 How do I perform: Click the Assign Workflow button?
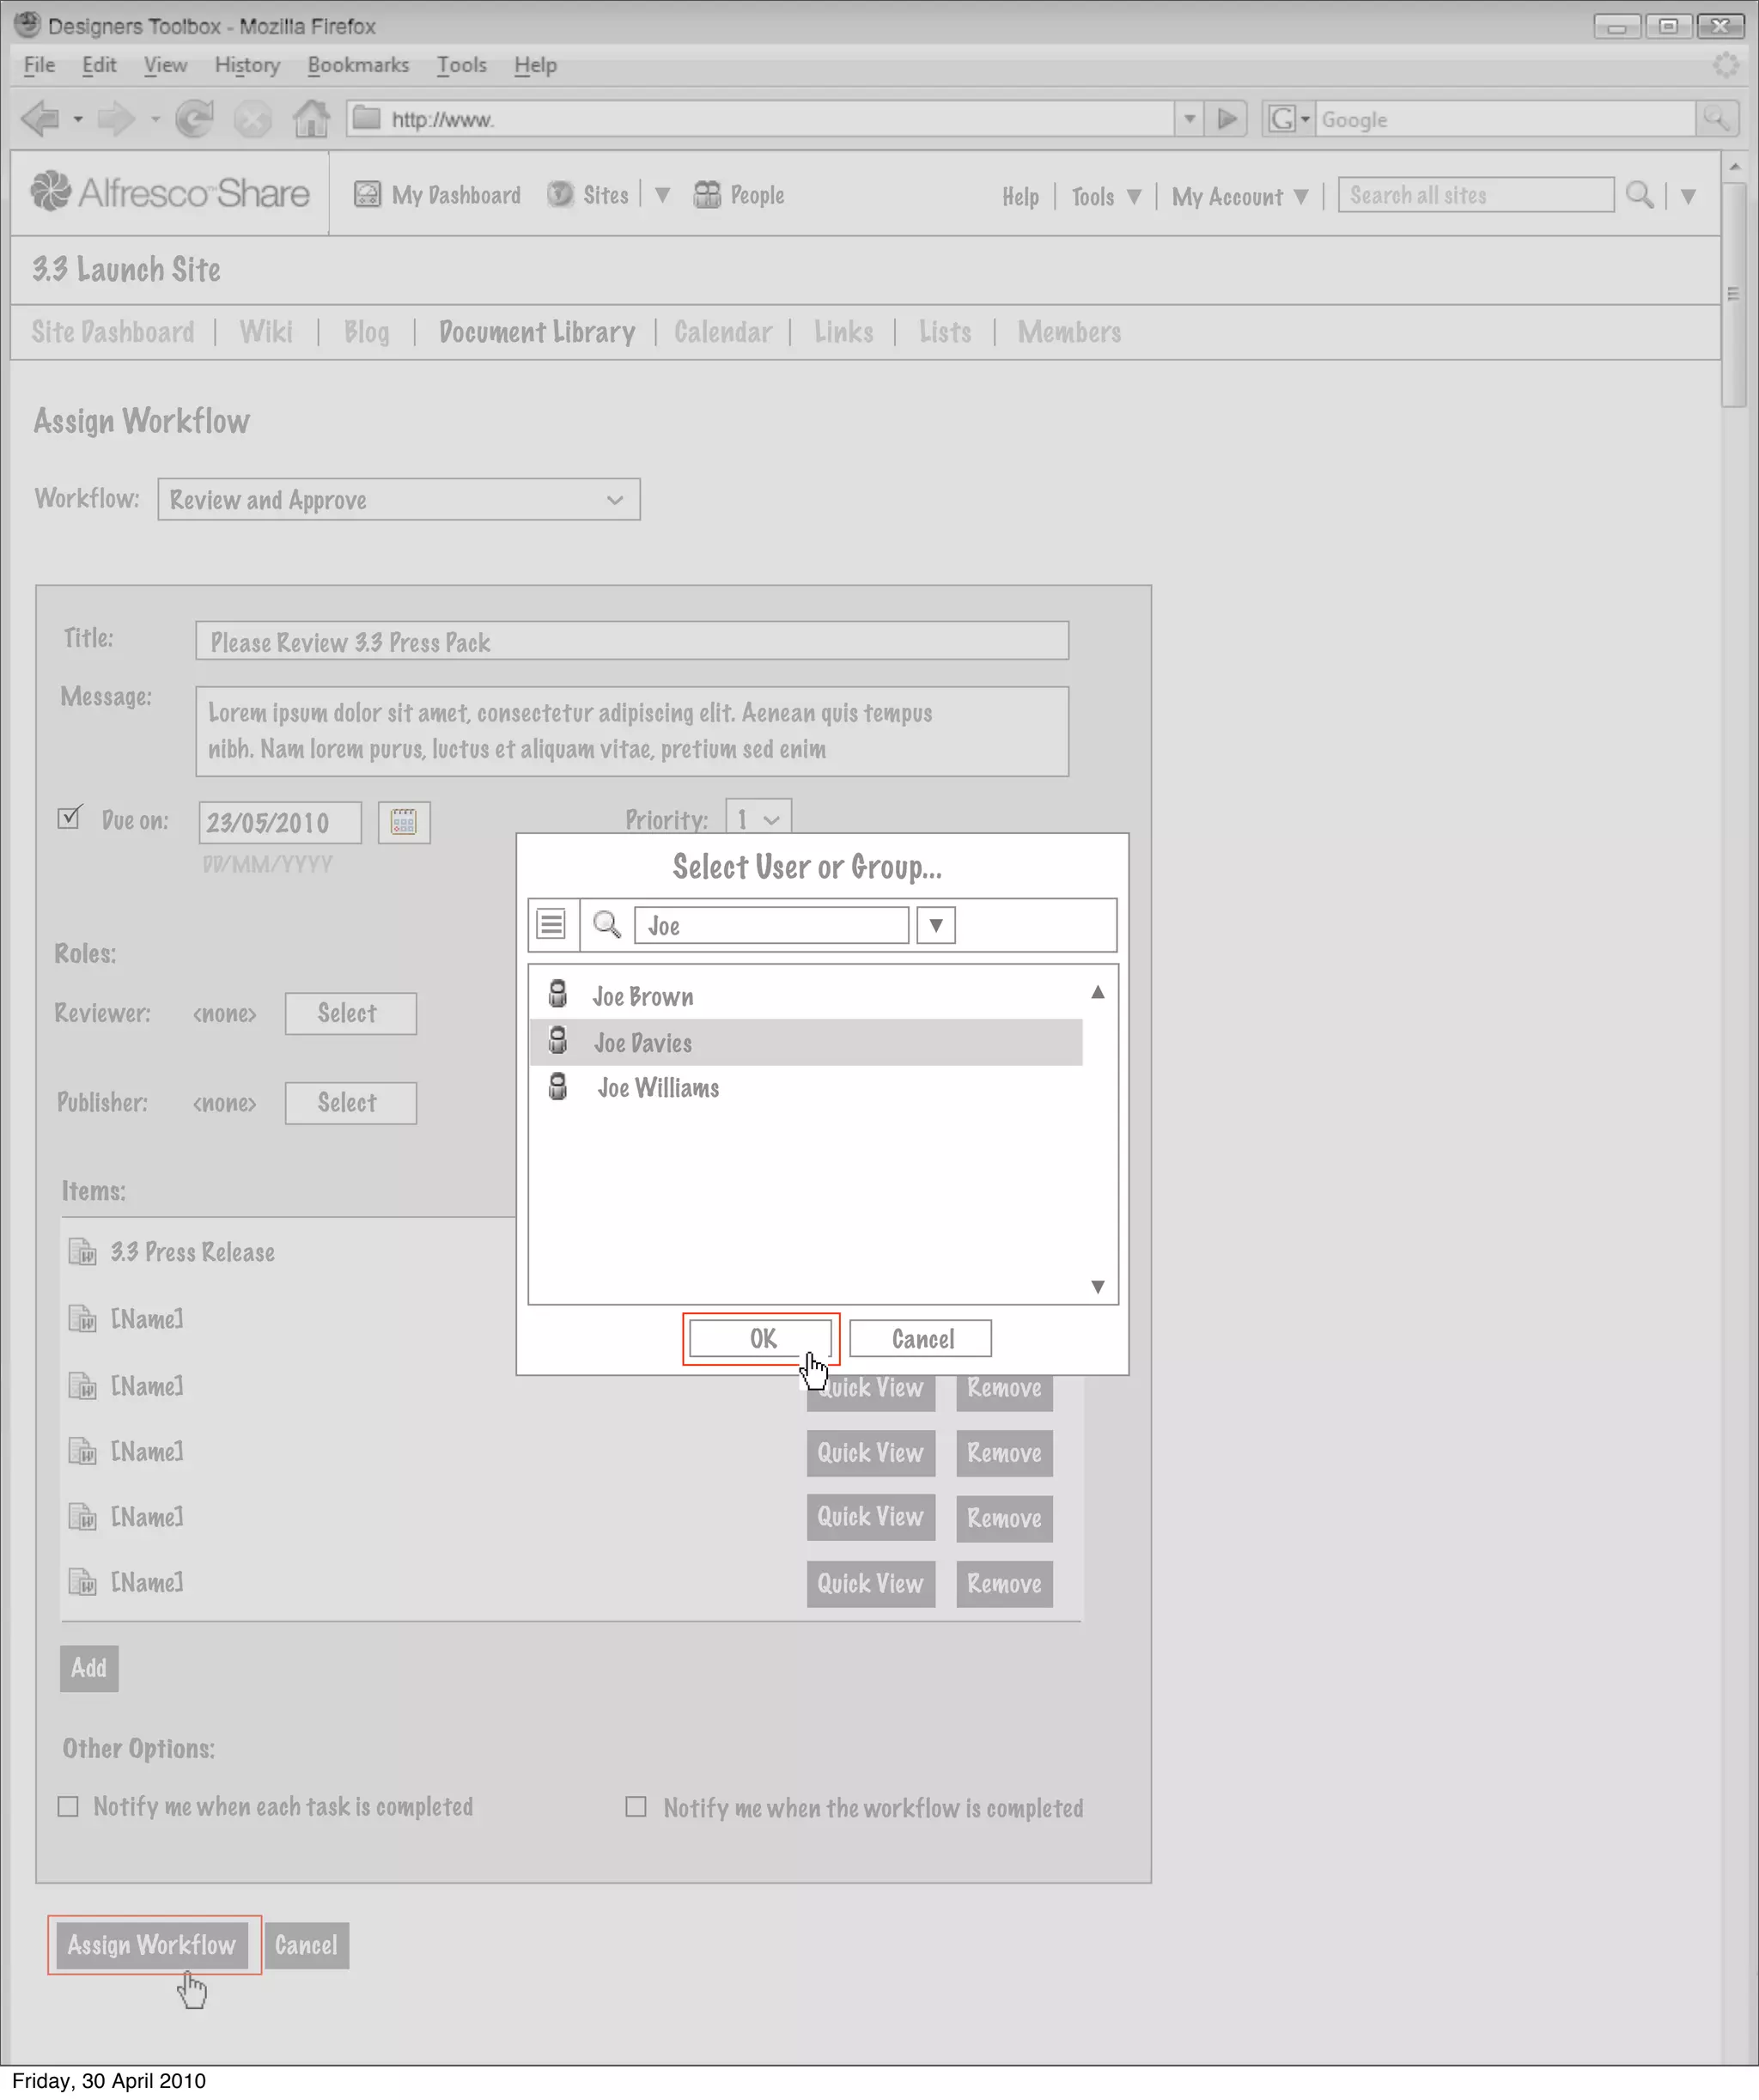coord(152,1944)
